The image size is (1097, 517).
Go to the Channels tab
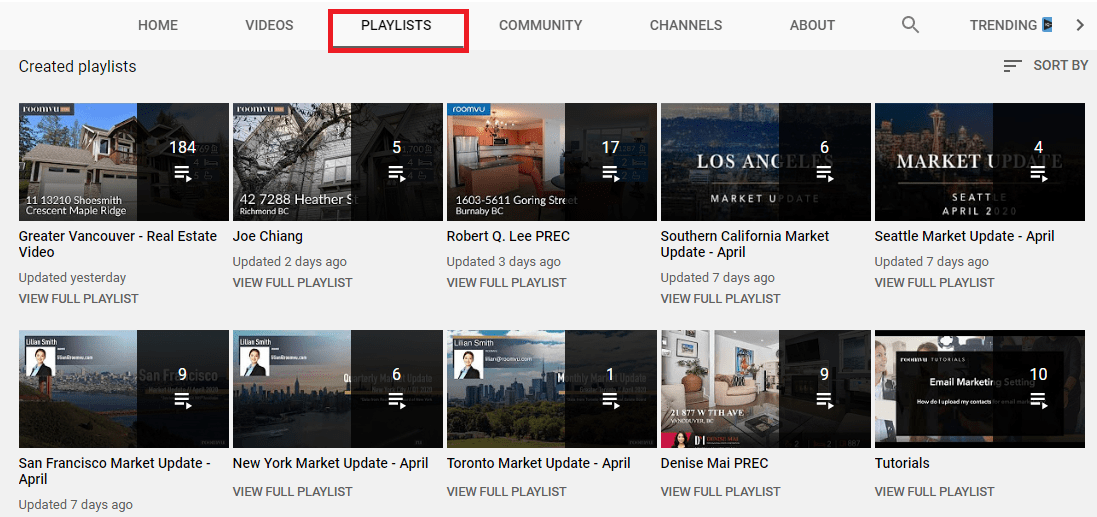[685, 25]
